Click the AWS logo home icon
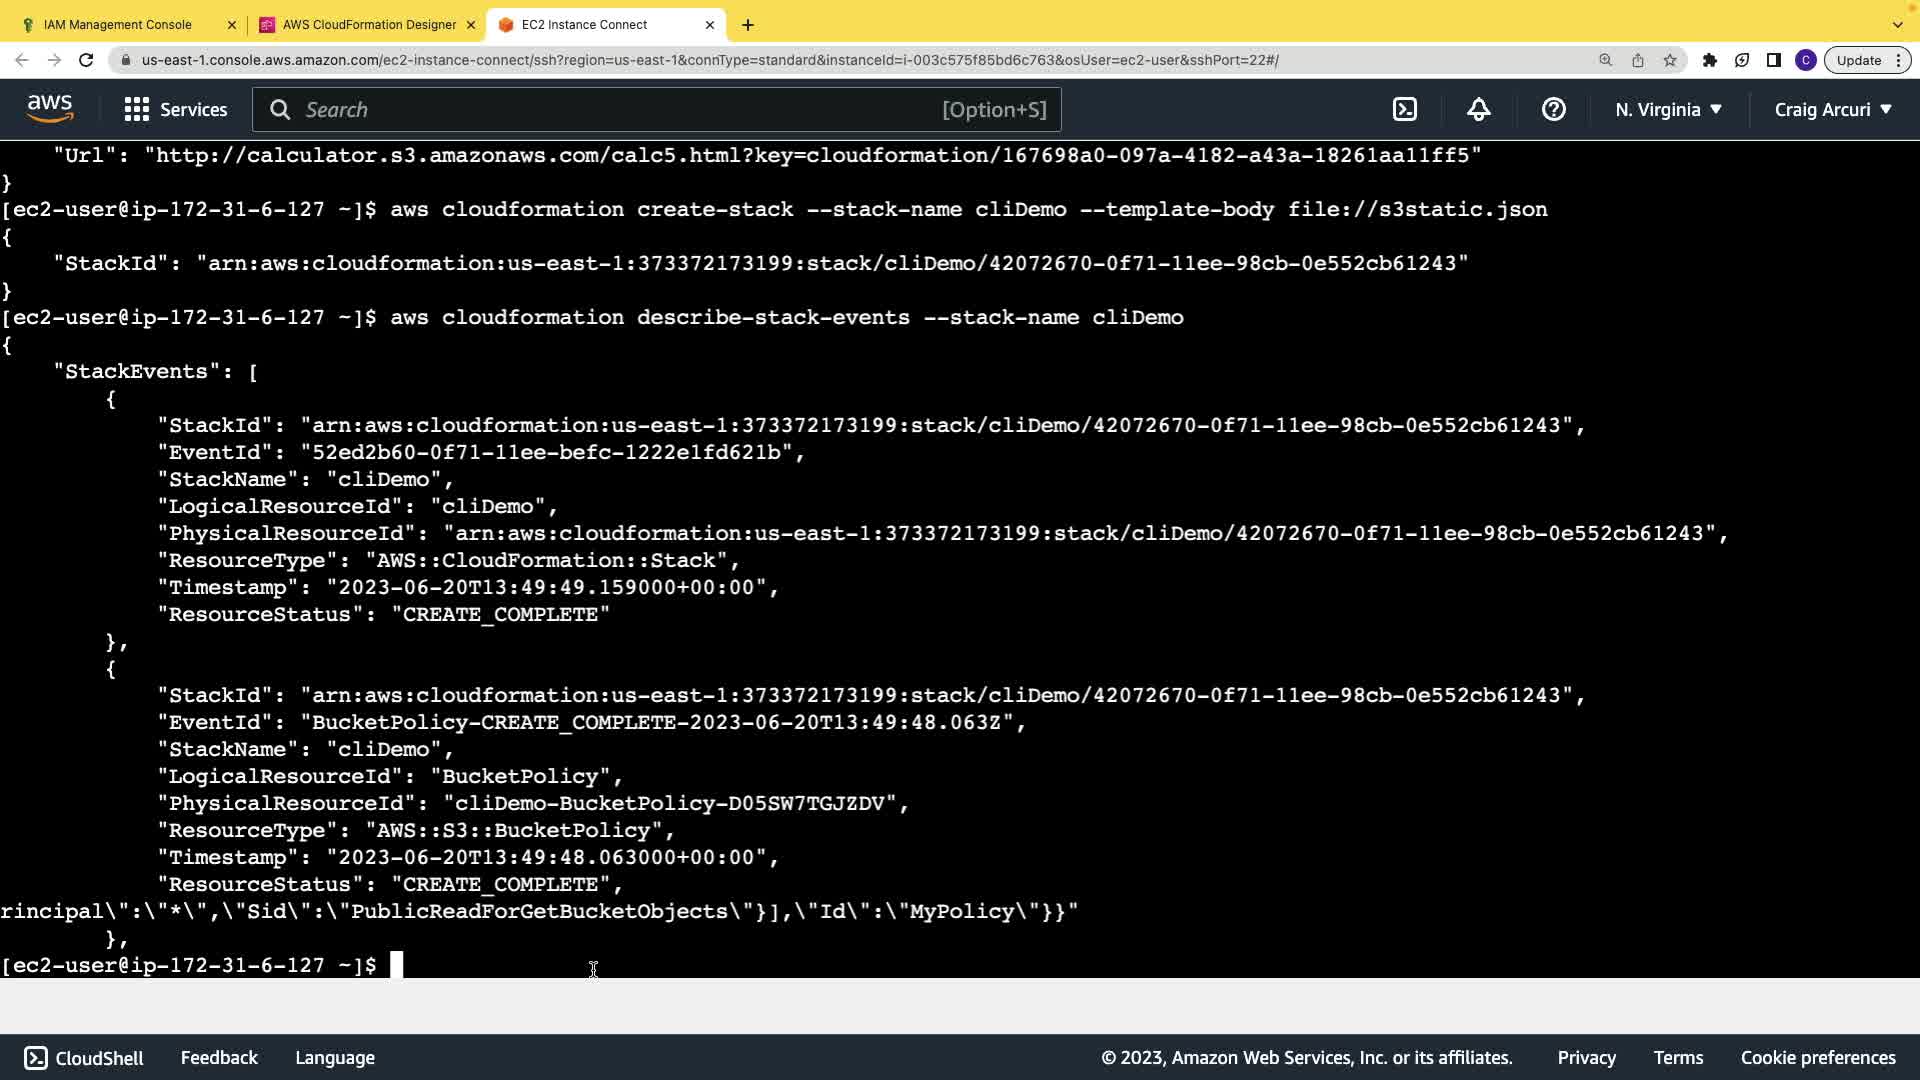 point(50,109)
